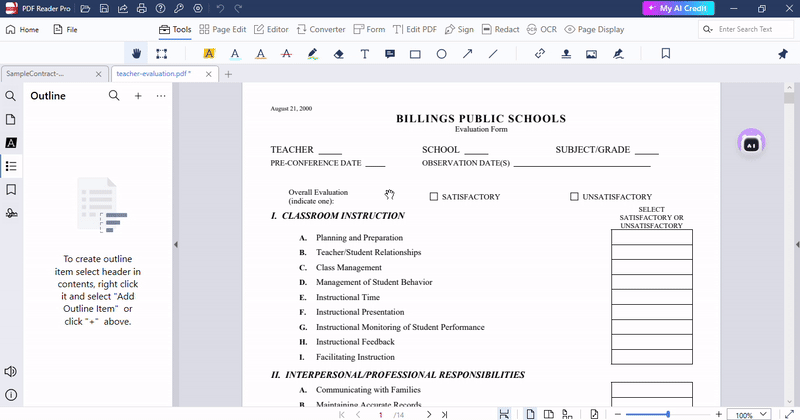
Task: Switch to the Sign tab
Action: pos(459,30)
